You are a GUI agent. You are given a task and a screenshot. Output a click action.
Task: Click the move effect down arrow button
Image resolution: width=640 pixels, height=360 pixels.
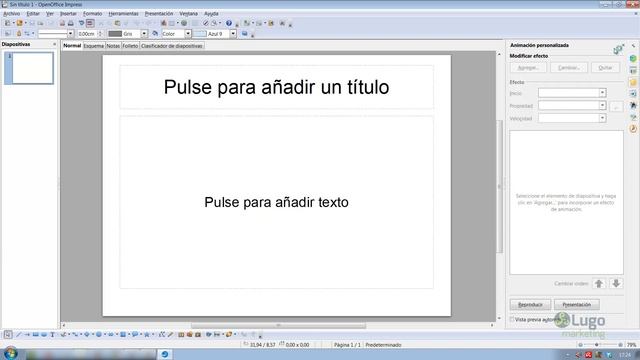click(x=616, y=283)
